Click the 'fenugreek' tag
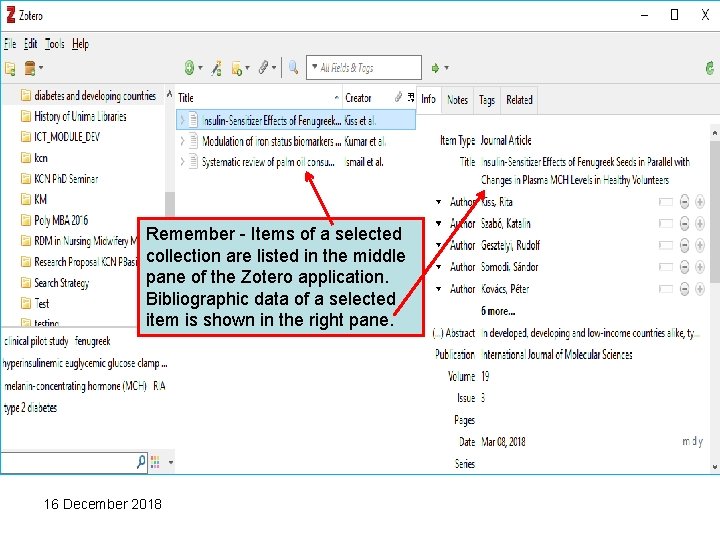The height and width of the screenshot is (540, 720). (92, 341)
